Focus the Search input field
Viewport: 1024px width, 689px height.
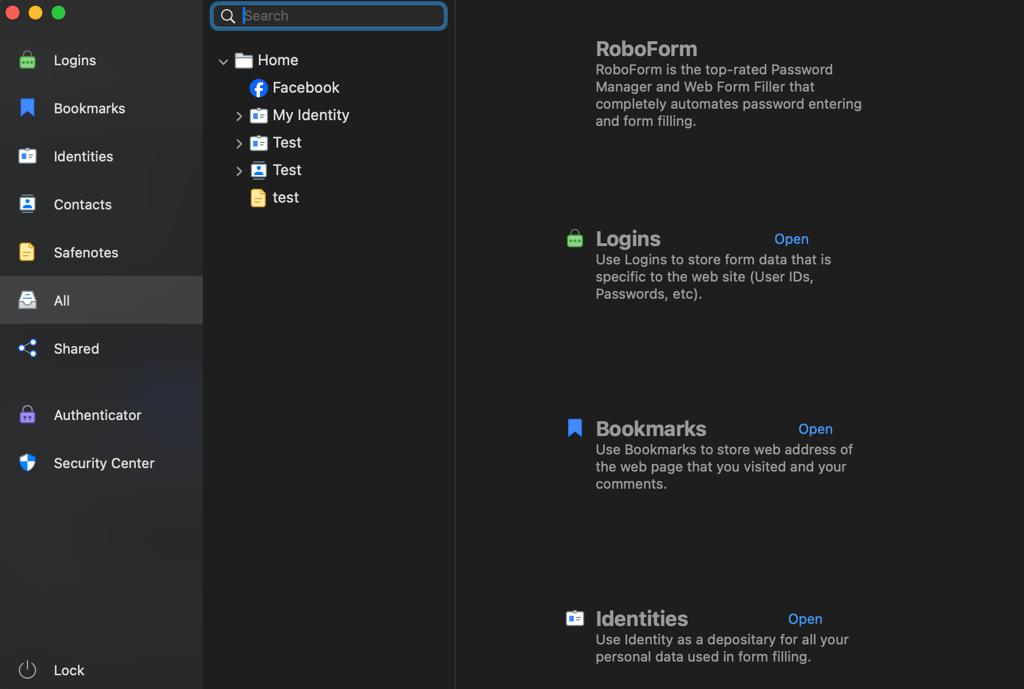329,16
